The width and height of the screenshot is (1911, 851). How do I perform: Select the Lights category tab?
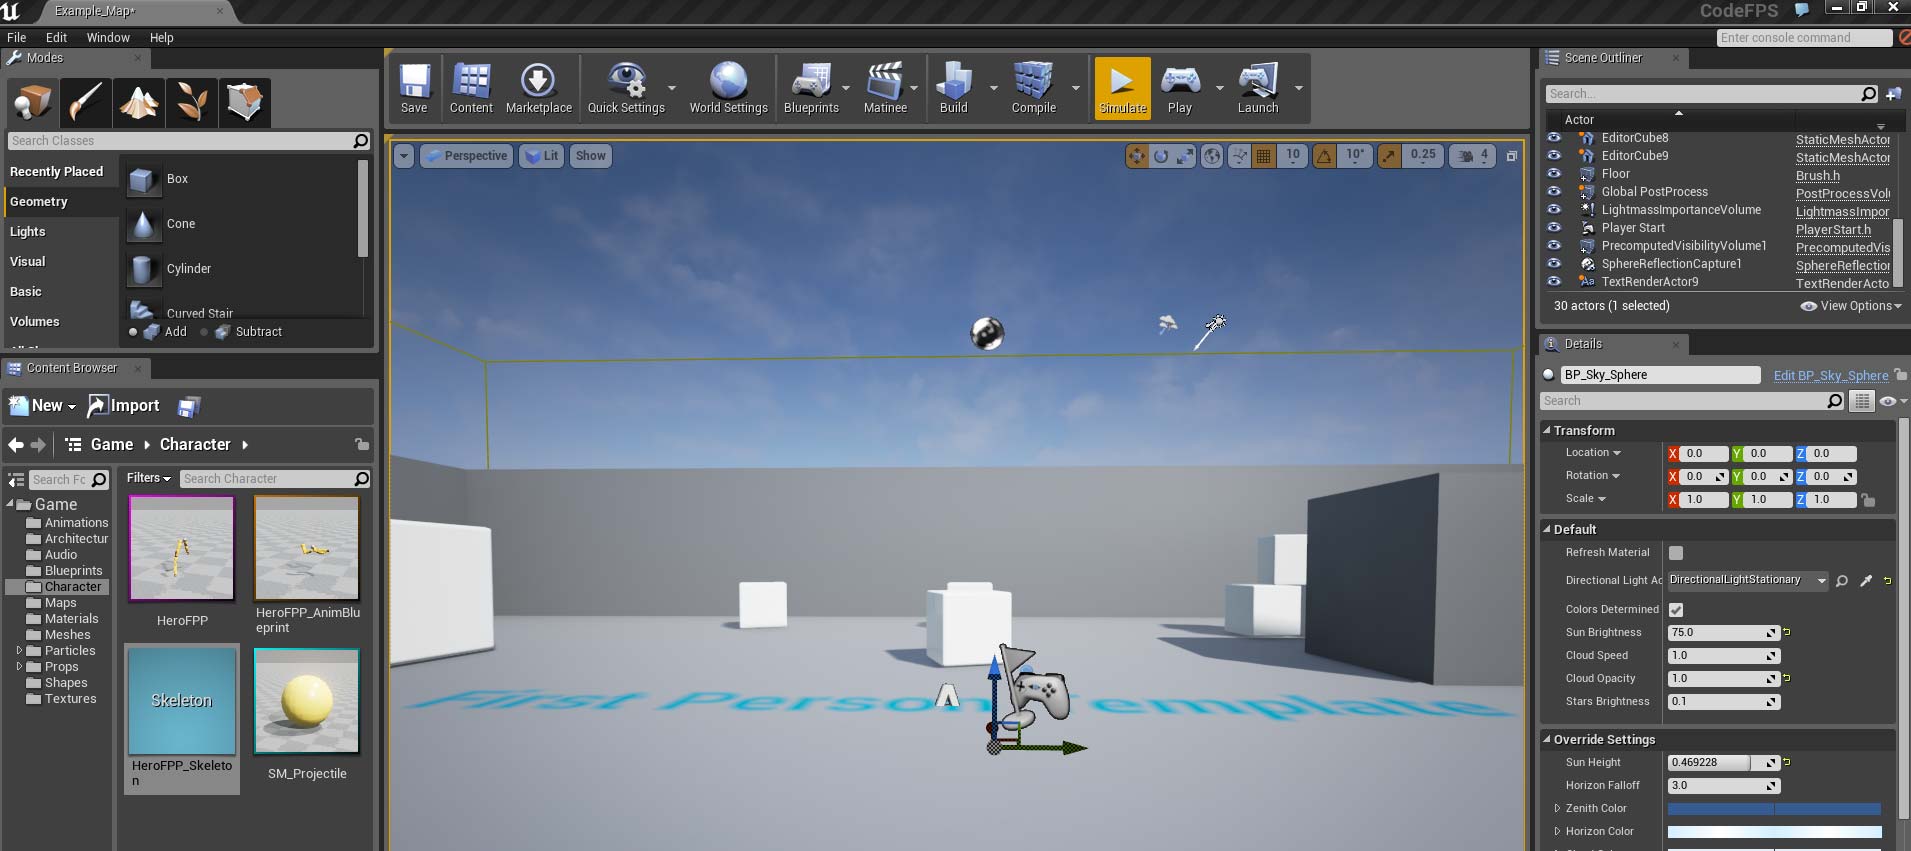pos(60,232)
